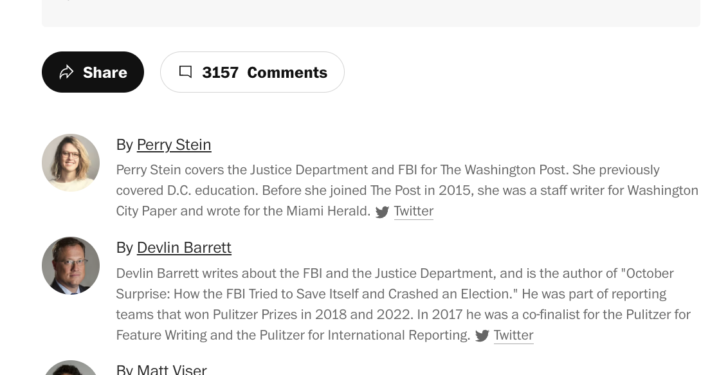The image size is (710, 375).
Task: Click the share arrow icon
Action: 67,72
